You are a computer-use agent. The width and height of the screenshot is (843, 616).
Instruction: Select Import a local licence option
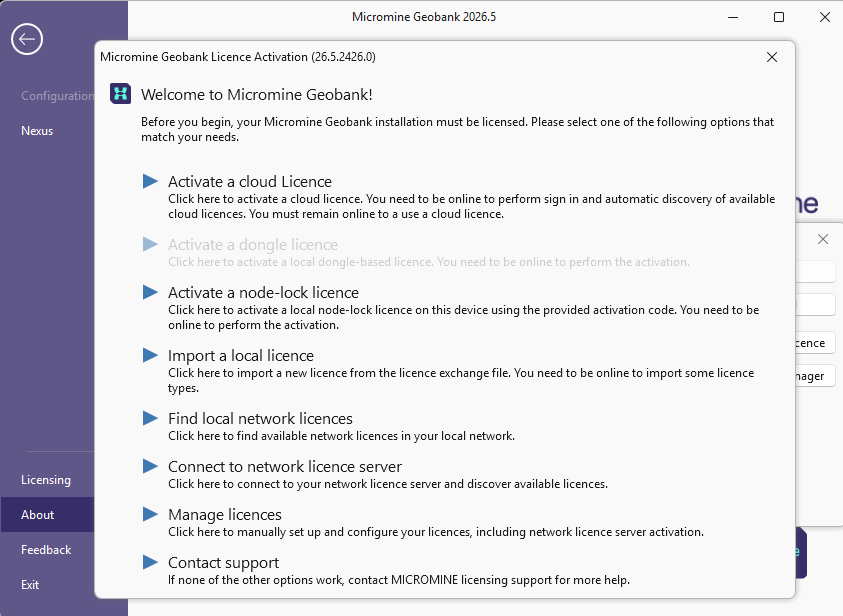pyautogui.click(x=241, y=355)
